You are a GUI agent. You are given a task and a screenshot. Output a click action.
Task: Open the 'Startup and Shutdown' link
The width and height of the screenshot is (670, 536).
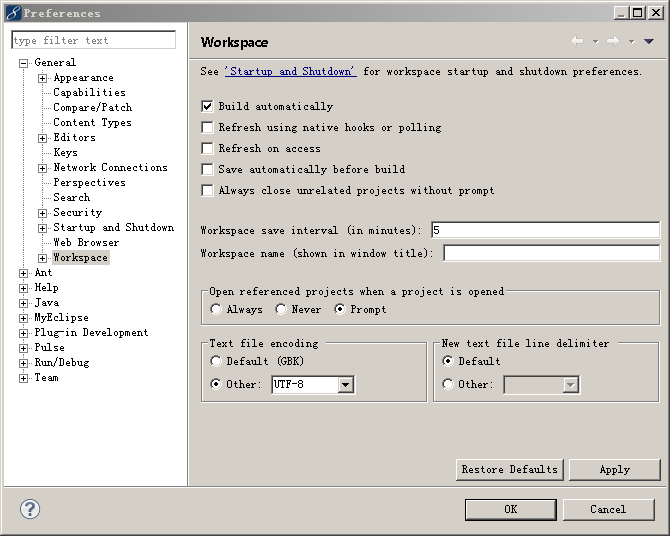tap(291, 71)
